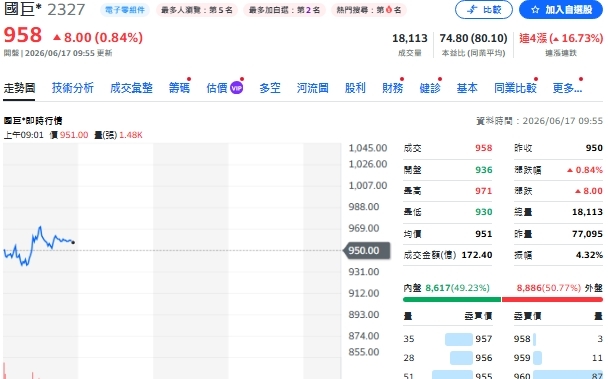Click the 最多人瀏覽 第5名 badge
This screenshot has width=608, height=379.
[197, 10]
